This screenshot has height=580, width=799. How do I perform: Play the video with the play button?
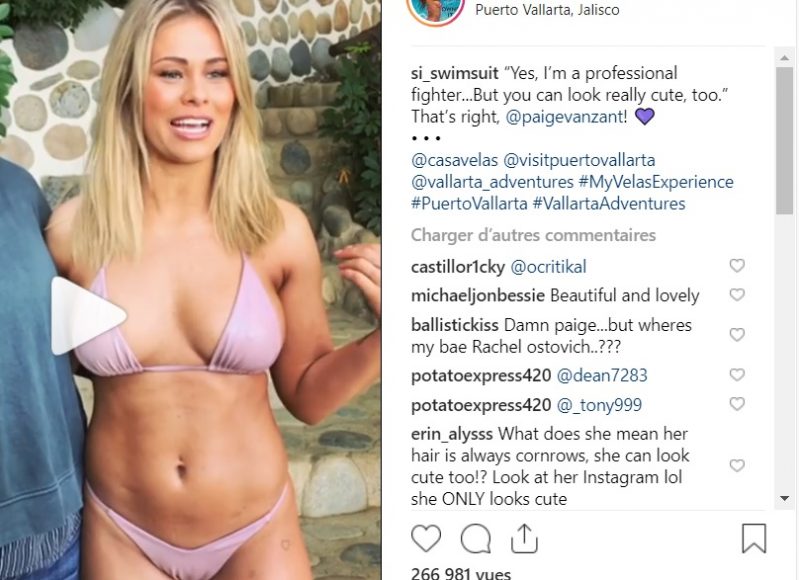[88, 316]
